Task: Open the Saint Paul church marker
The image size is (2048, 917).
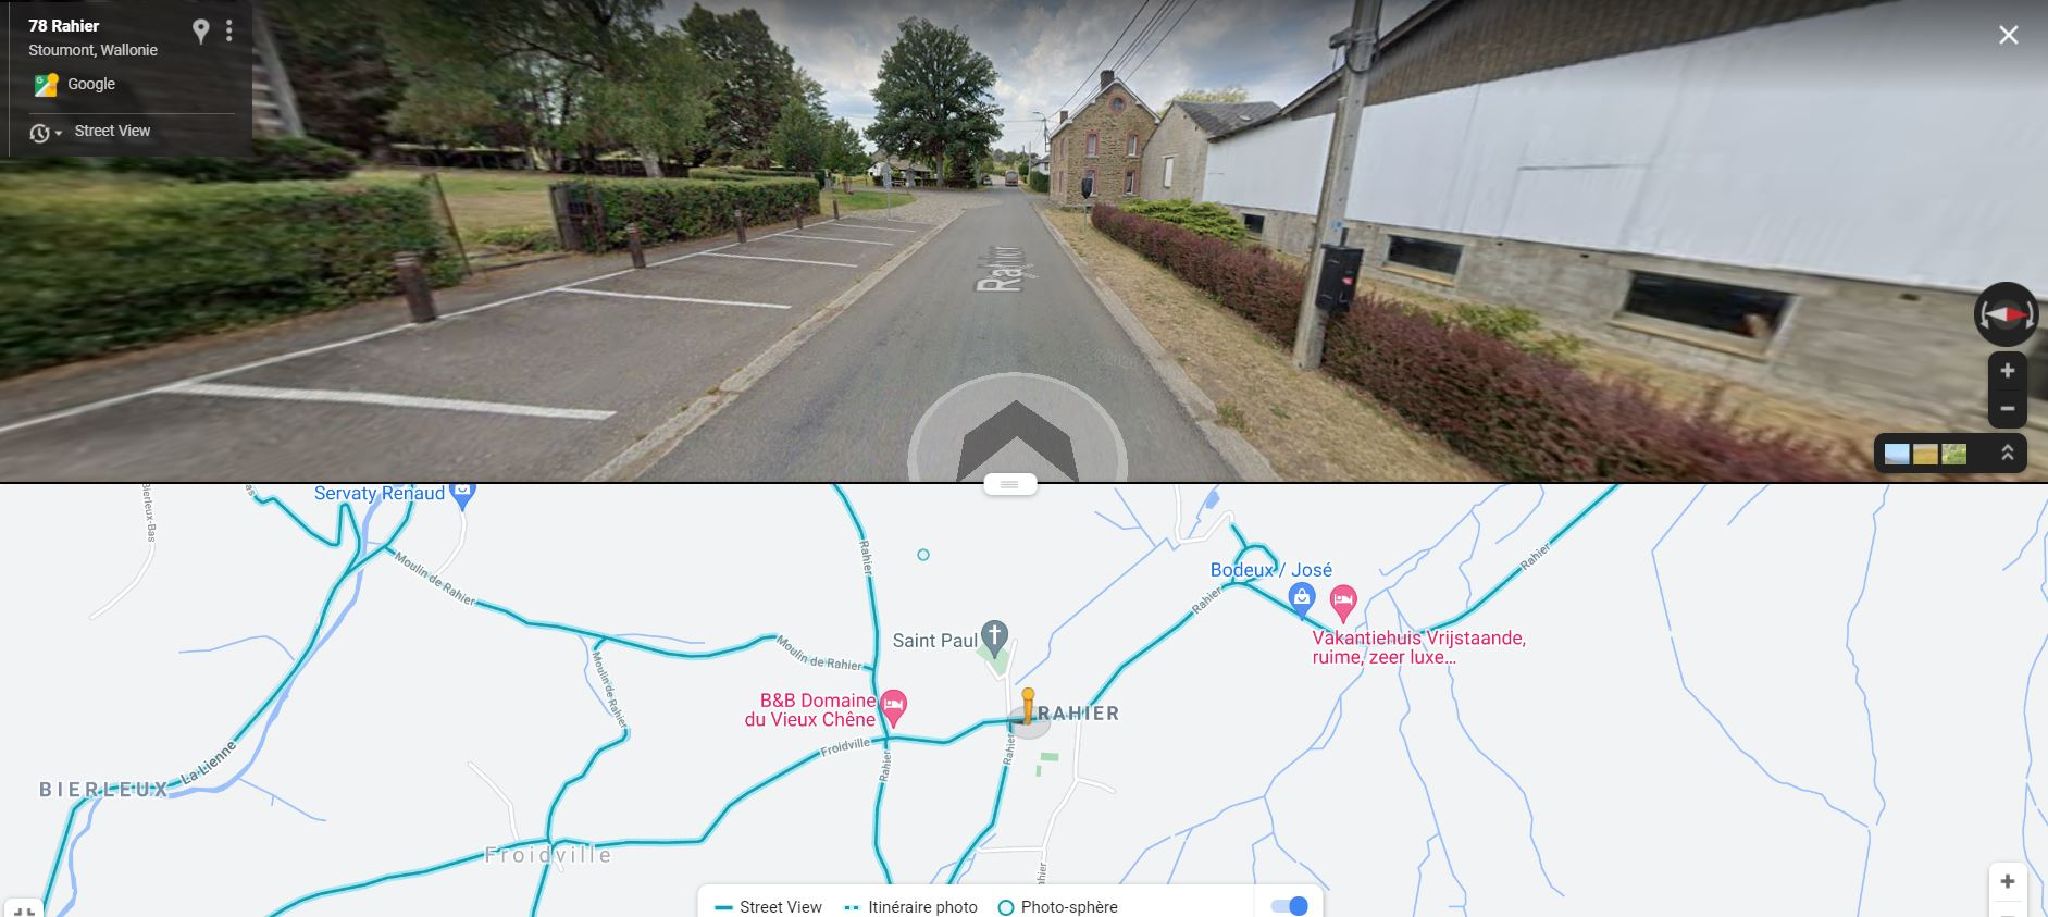Action: tap(994, 636)
